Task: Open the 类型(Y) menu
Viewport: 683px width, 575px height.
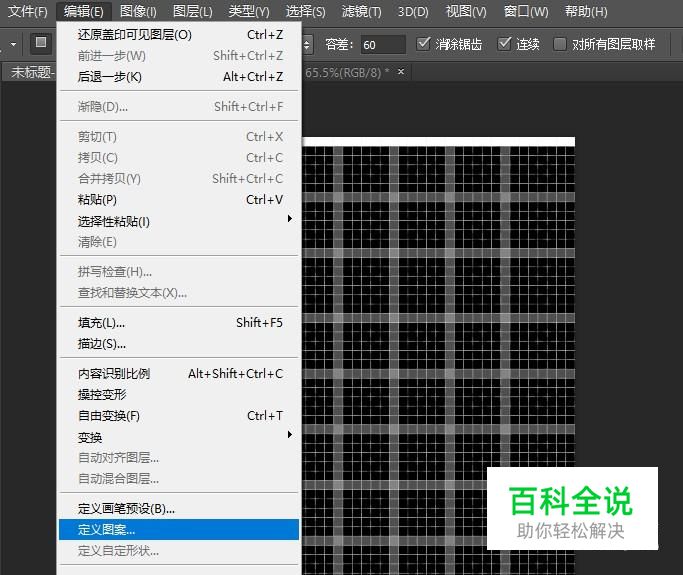Action: tap(249, 11)
